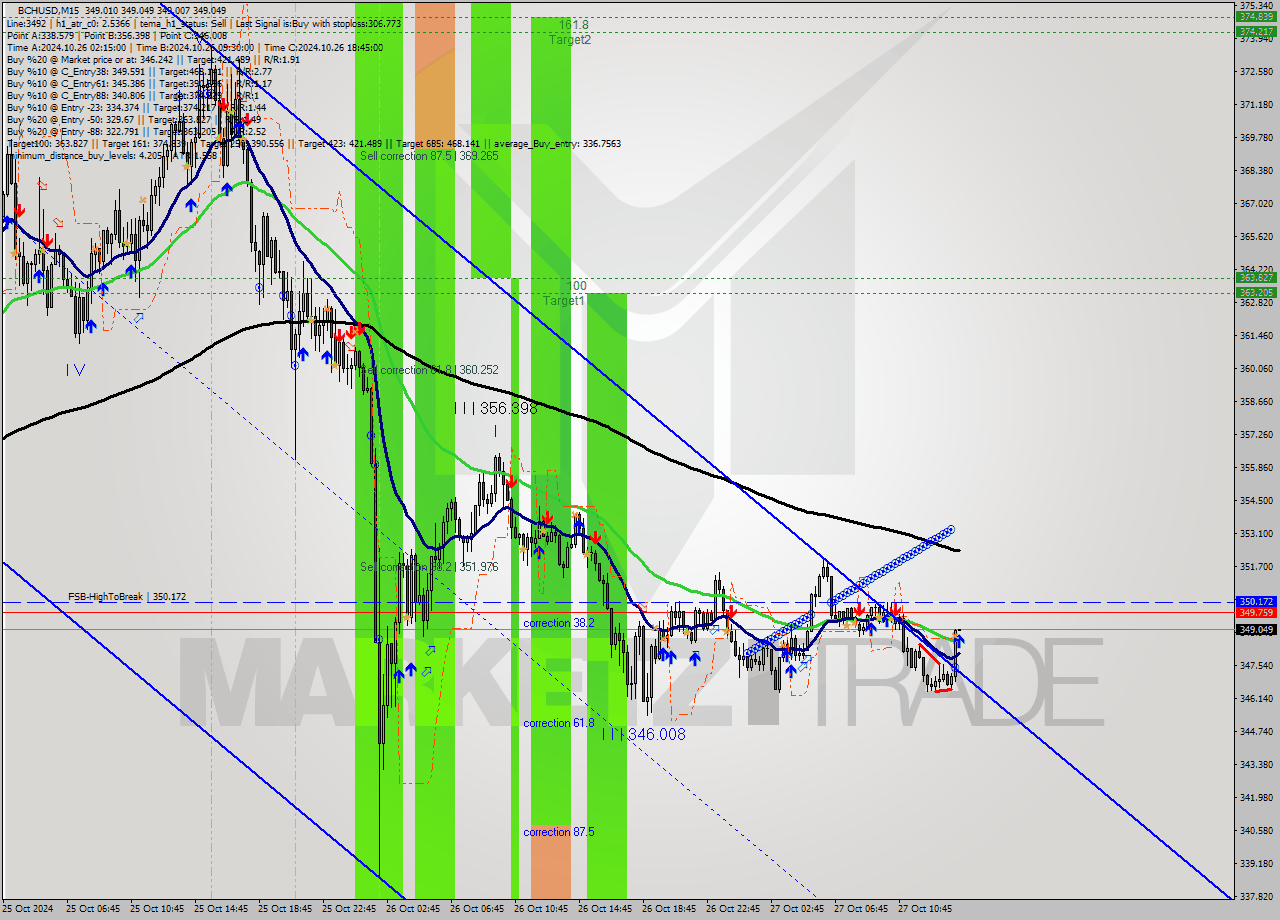Click the 'Sell correction 38.2 | 351.976' label

(x=429, y=567)
